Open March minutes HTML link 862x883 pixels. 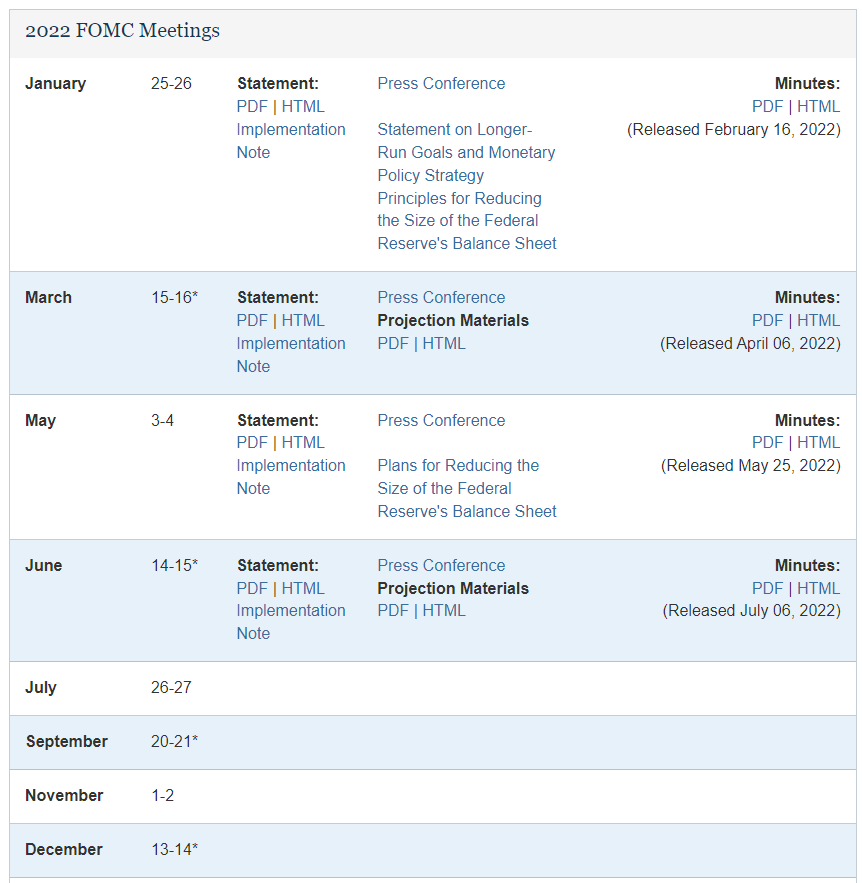pyautogui.click(x=818, y=320)
